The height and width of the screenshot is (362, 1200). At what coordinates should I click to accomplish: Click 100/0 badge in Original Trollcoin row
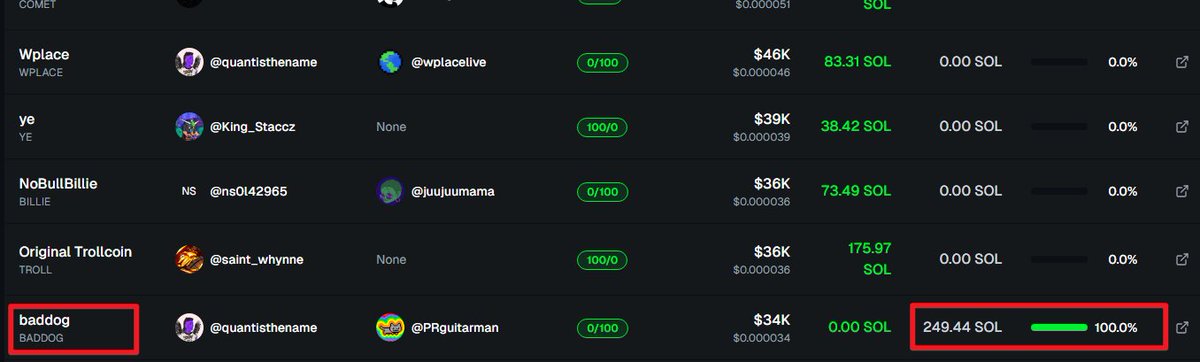tap(602, 260)
